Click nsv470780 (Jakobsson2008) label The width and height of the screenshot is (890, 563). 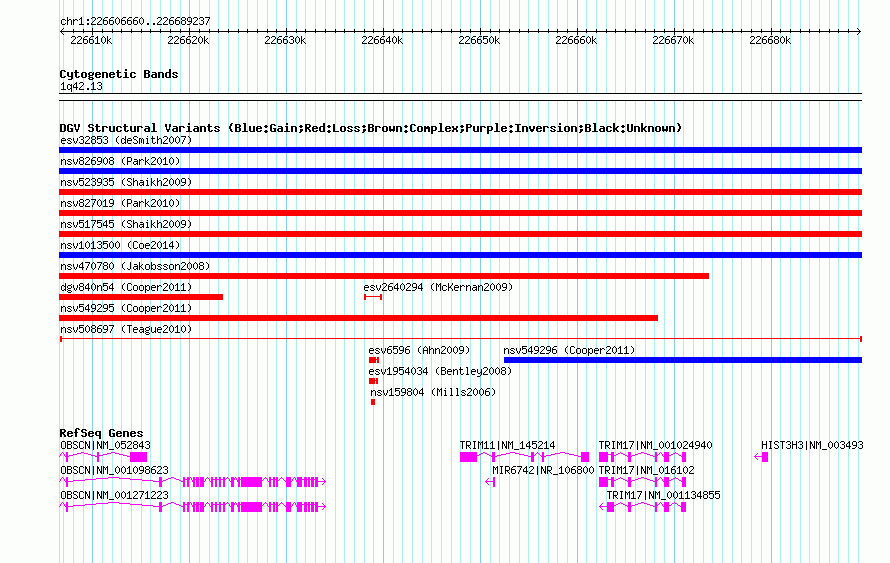click(135, 266)
